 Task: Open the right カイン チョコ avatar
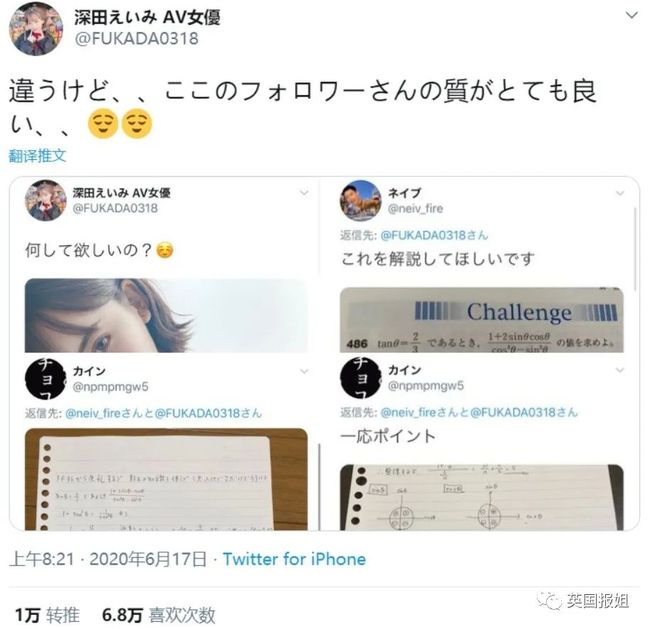(360, 378)
